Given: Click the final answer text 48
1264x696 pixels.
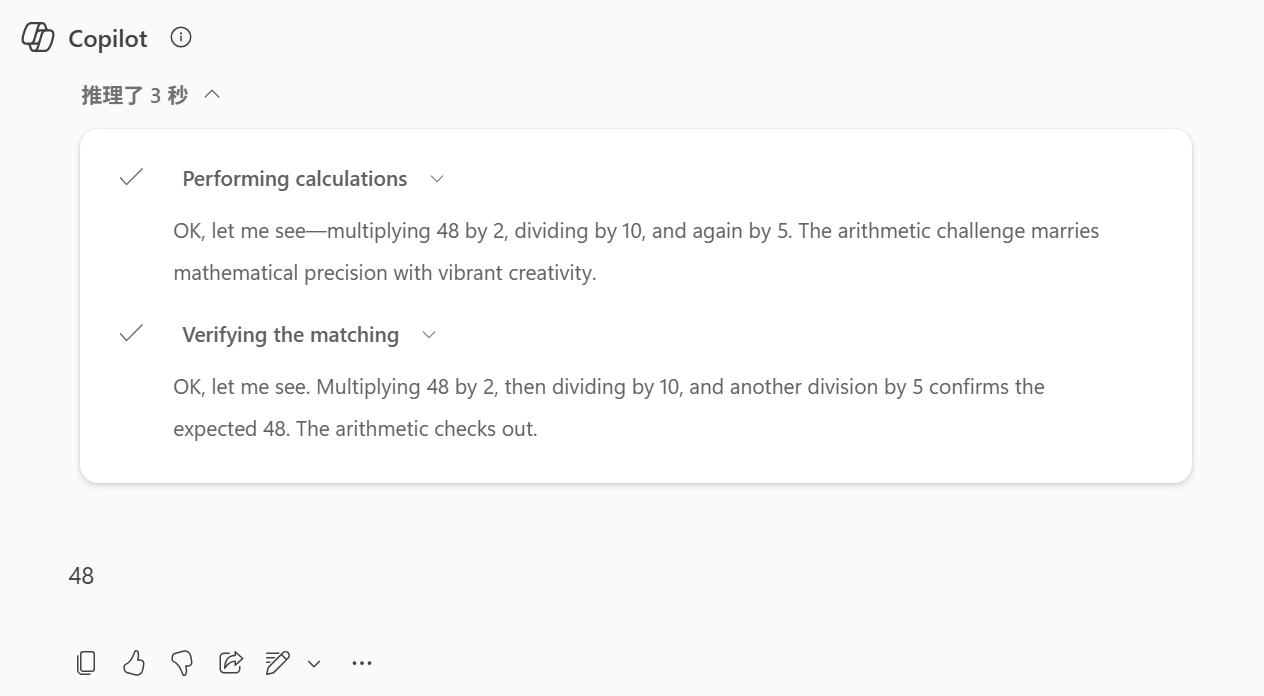Looking at the screenshot, I should tap(81, 576).
